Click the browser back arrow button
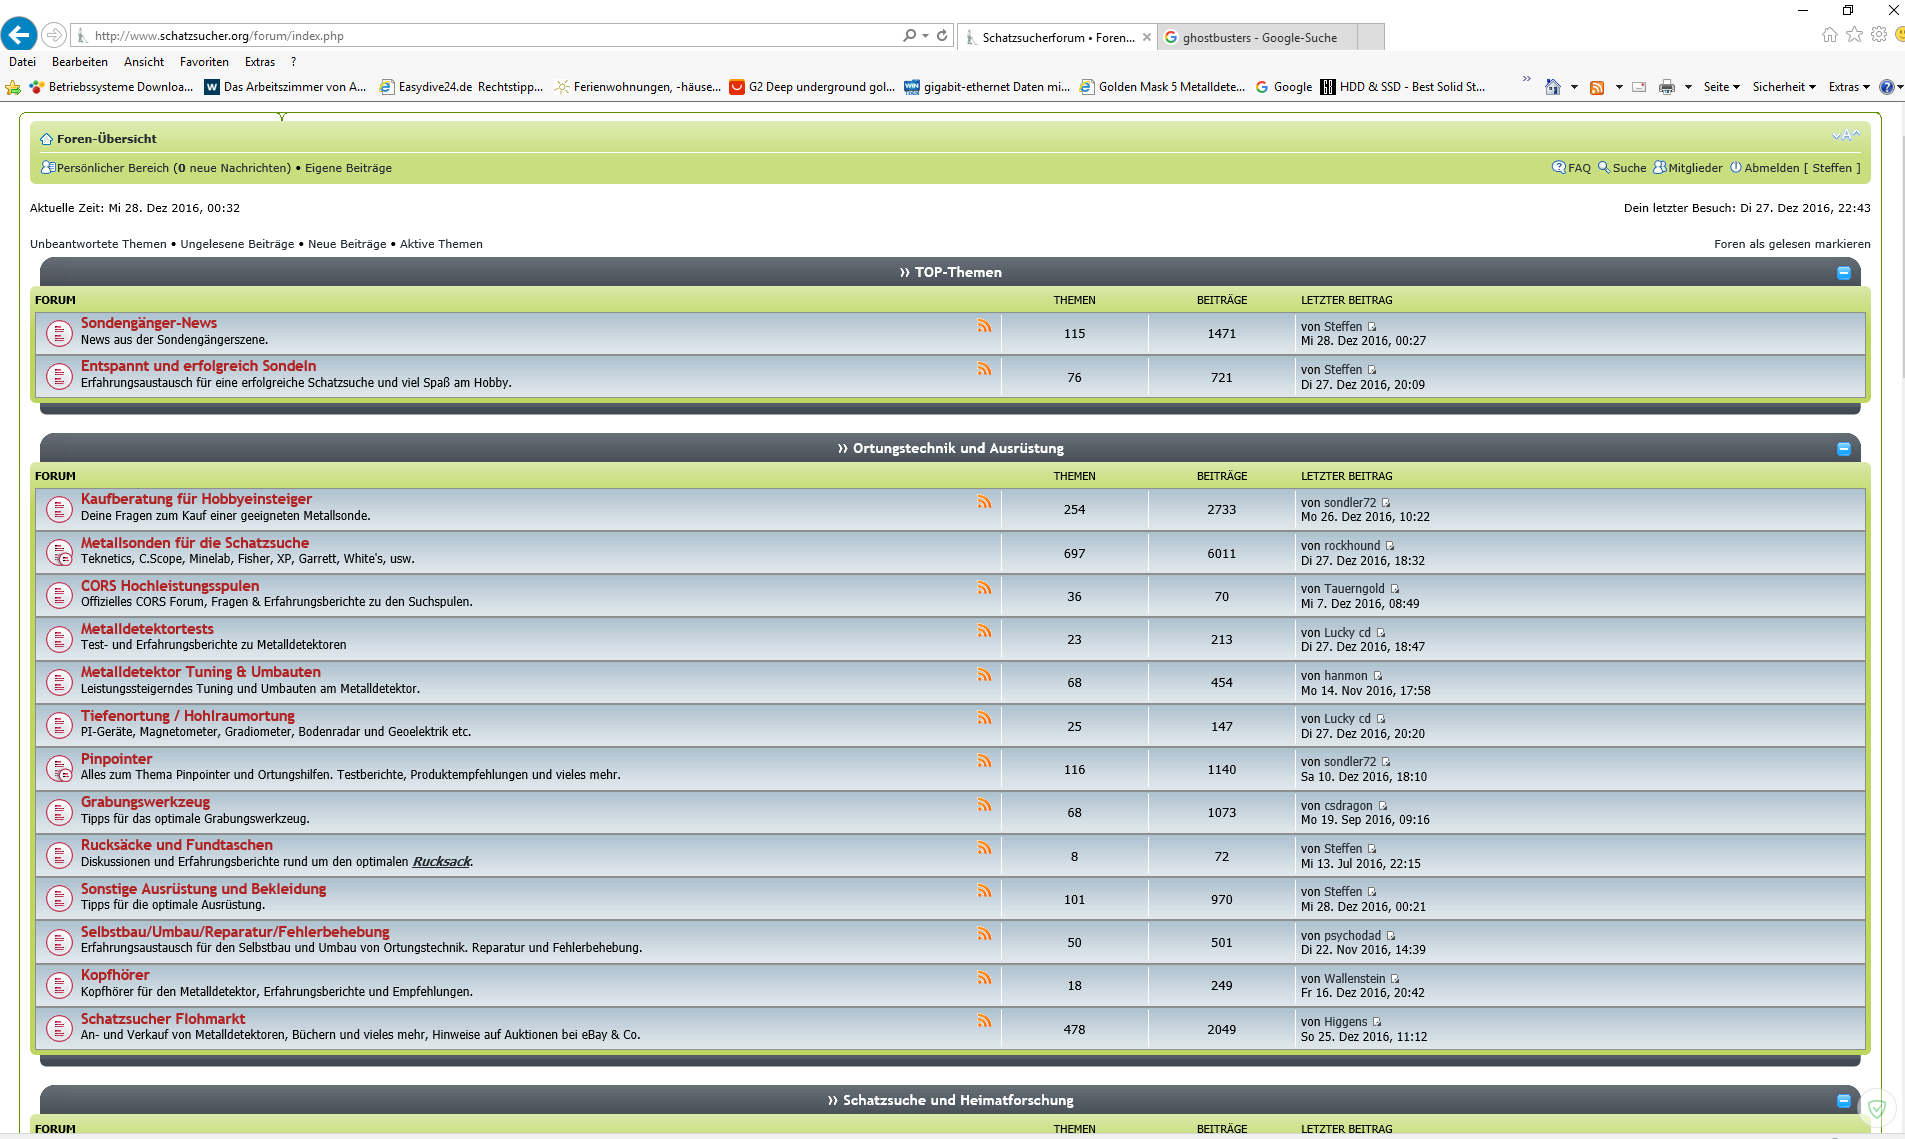The image size is (1905, 1139). point(19,35)
